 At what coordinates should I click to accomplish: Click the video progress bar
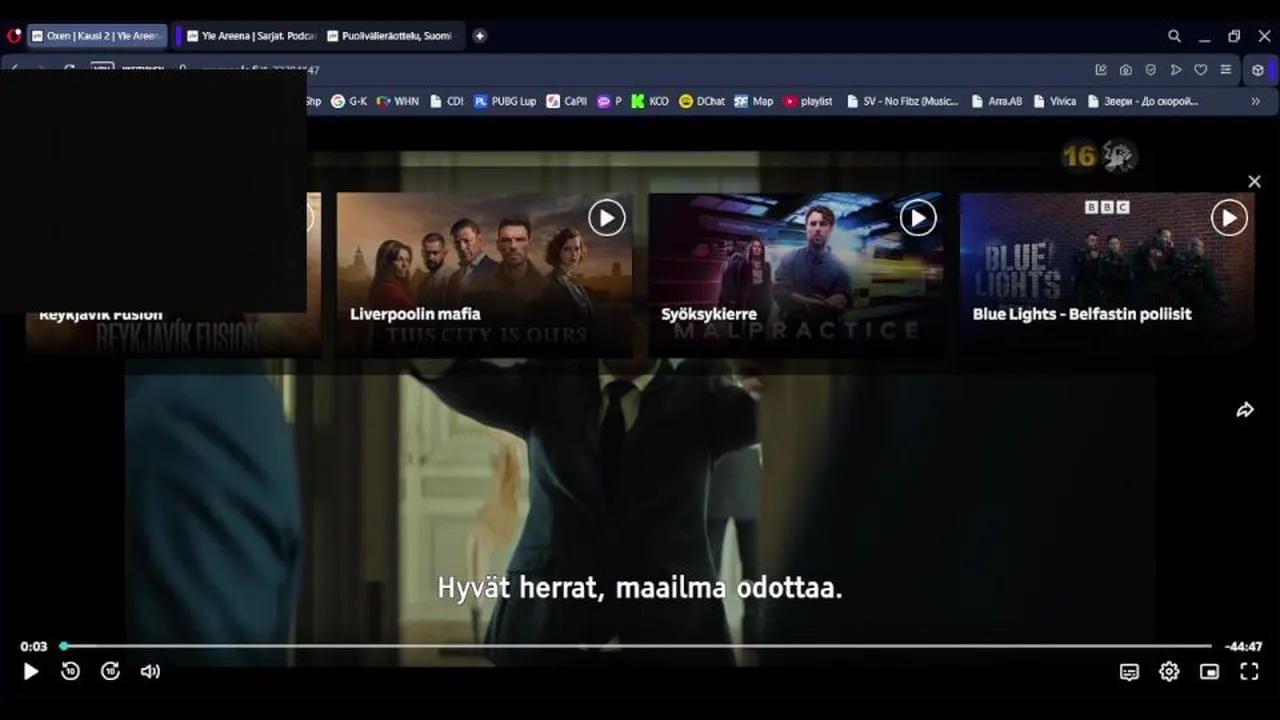point(637,646)
